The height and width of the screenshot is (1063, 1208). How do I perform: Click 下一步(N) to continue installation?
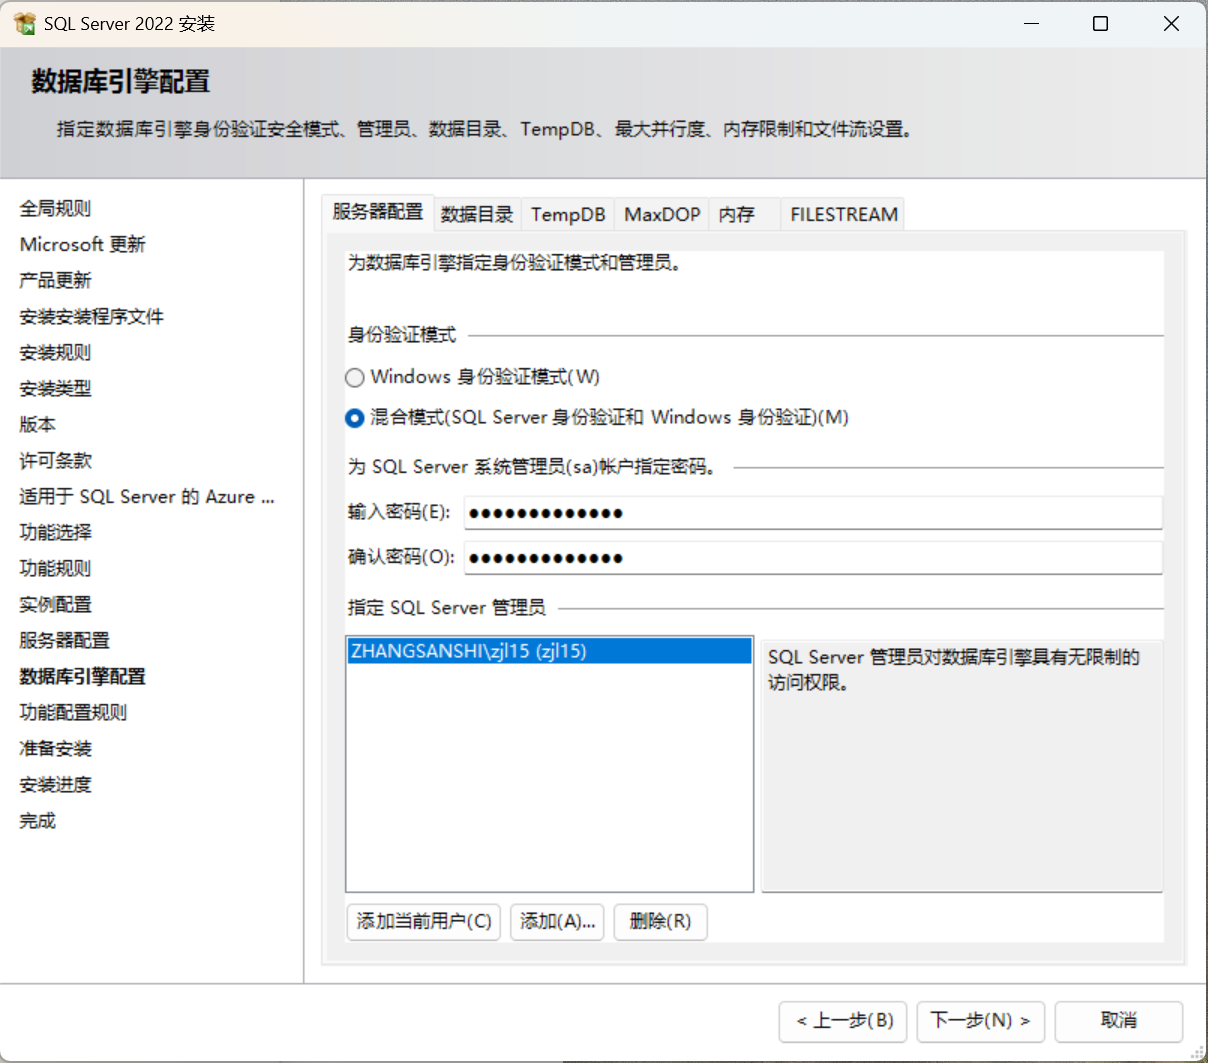click(981, 1021)
